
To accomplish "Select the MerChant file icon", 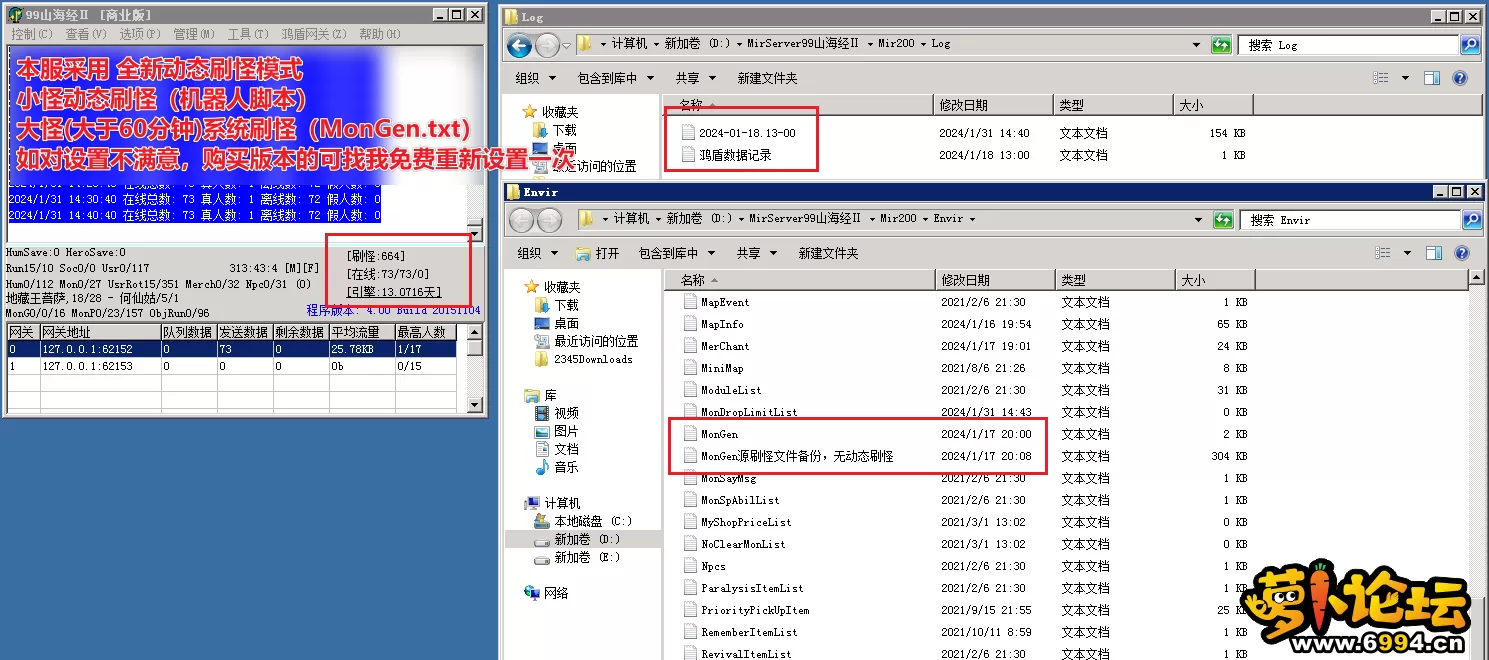I will pos(689,345).
